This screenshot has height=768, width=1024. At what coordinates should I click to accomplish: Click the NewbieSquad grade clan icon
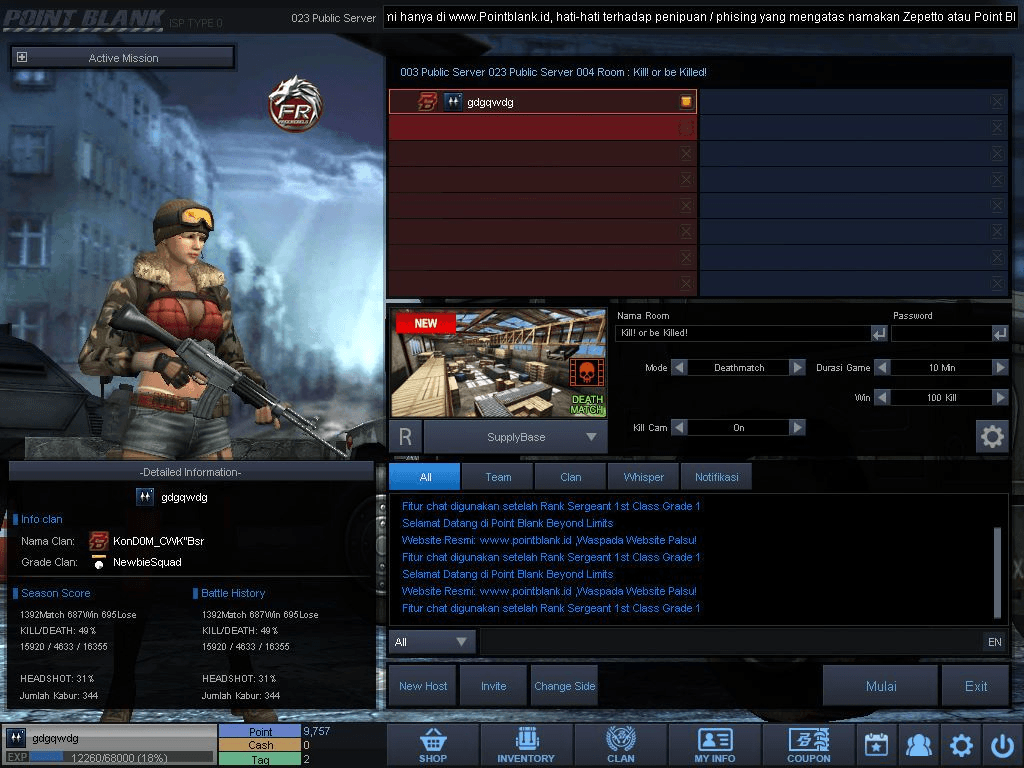tap(99, 563)
